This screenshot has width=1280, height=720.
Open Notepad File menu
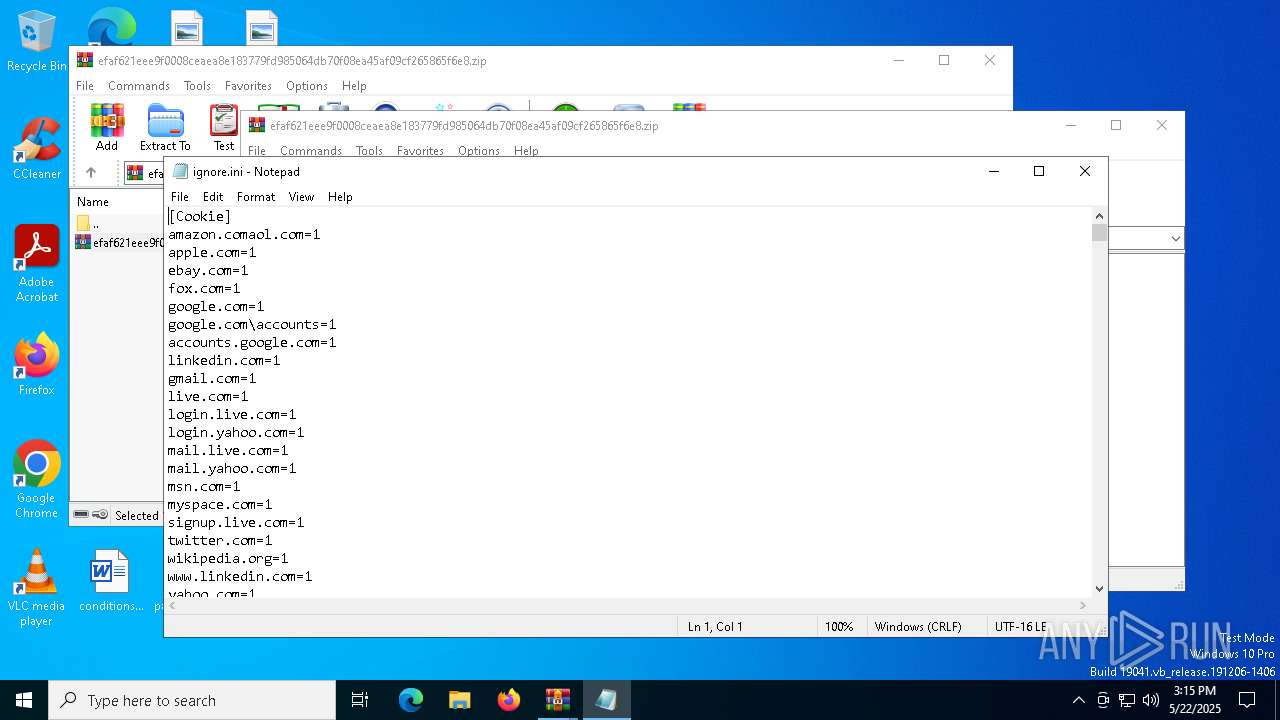(180, 197)
